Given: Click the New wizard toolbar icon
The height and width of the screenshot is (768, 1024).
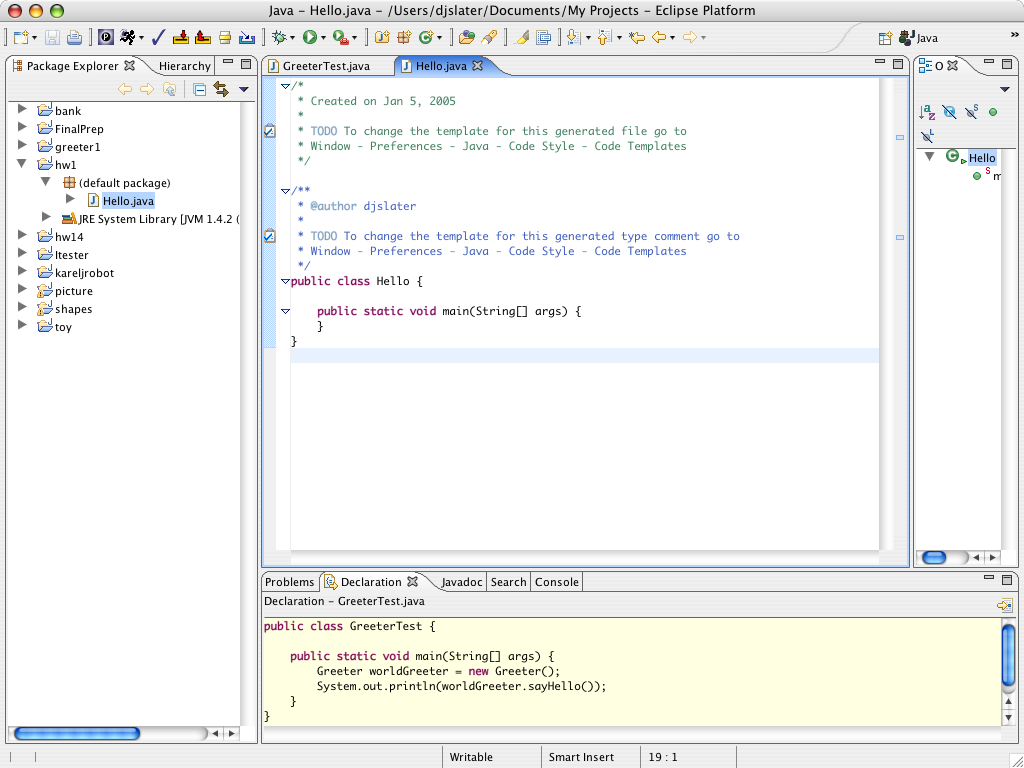Looking at the screenshot, I should click(21, 37).
